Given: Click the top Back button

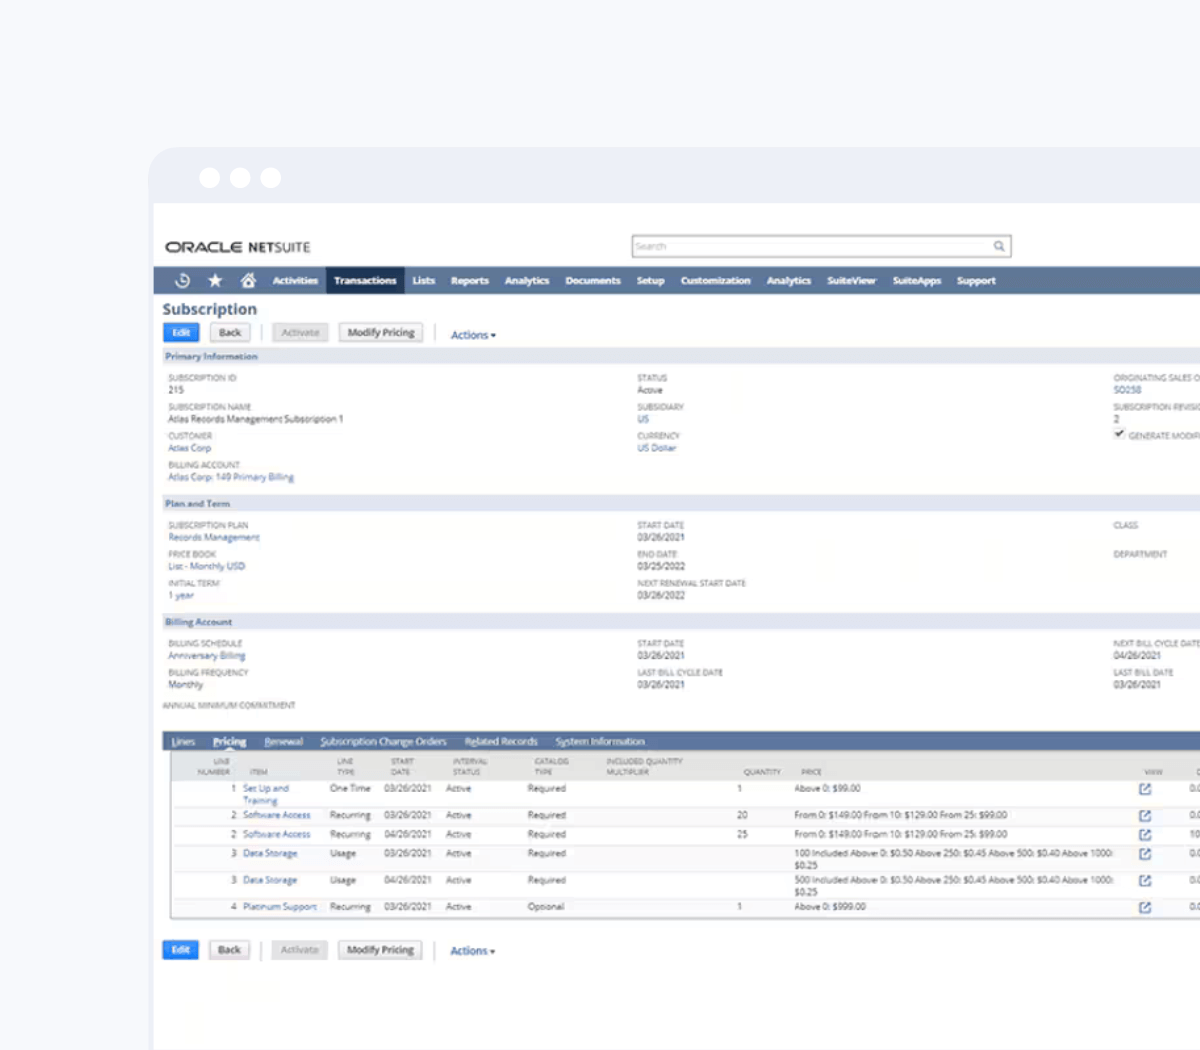Looking at the screenshot, I should [x=230, y=333].
